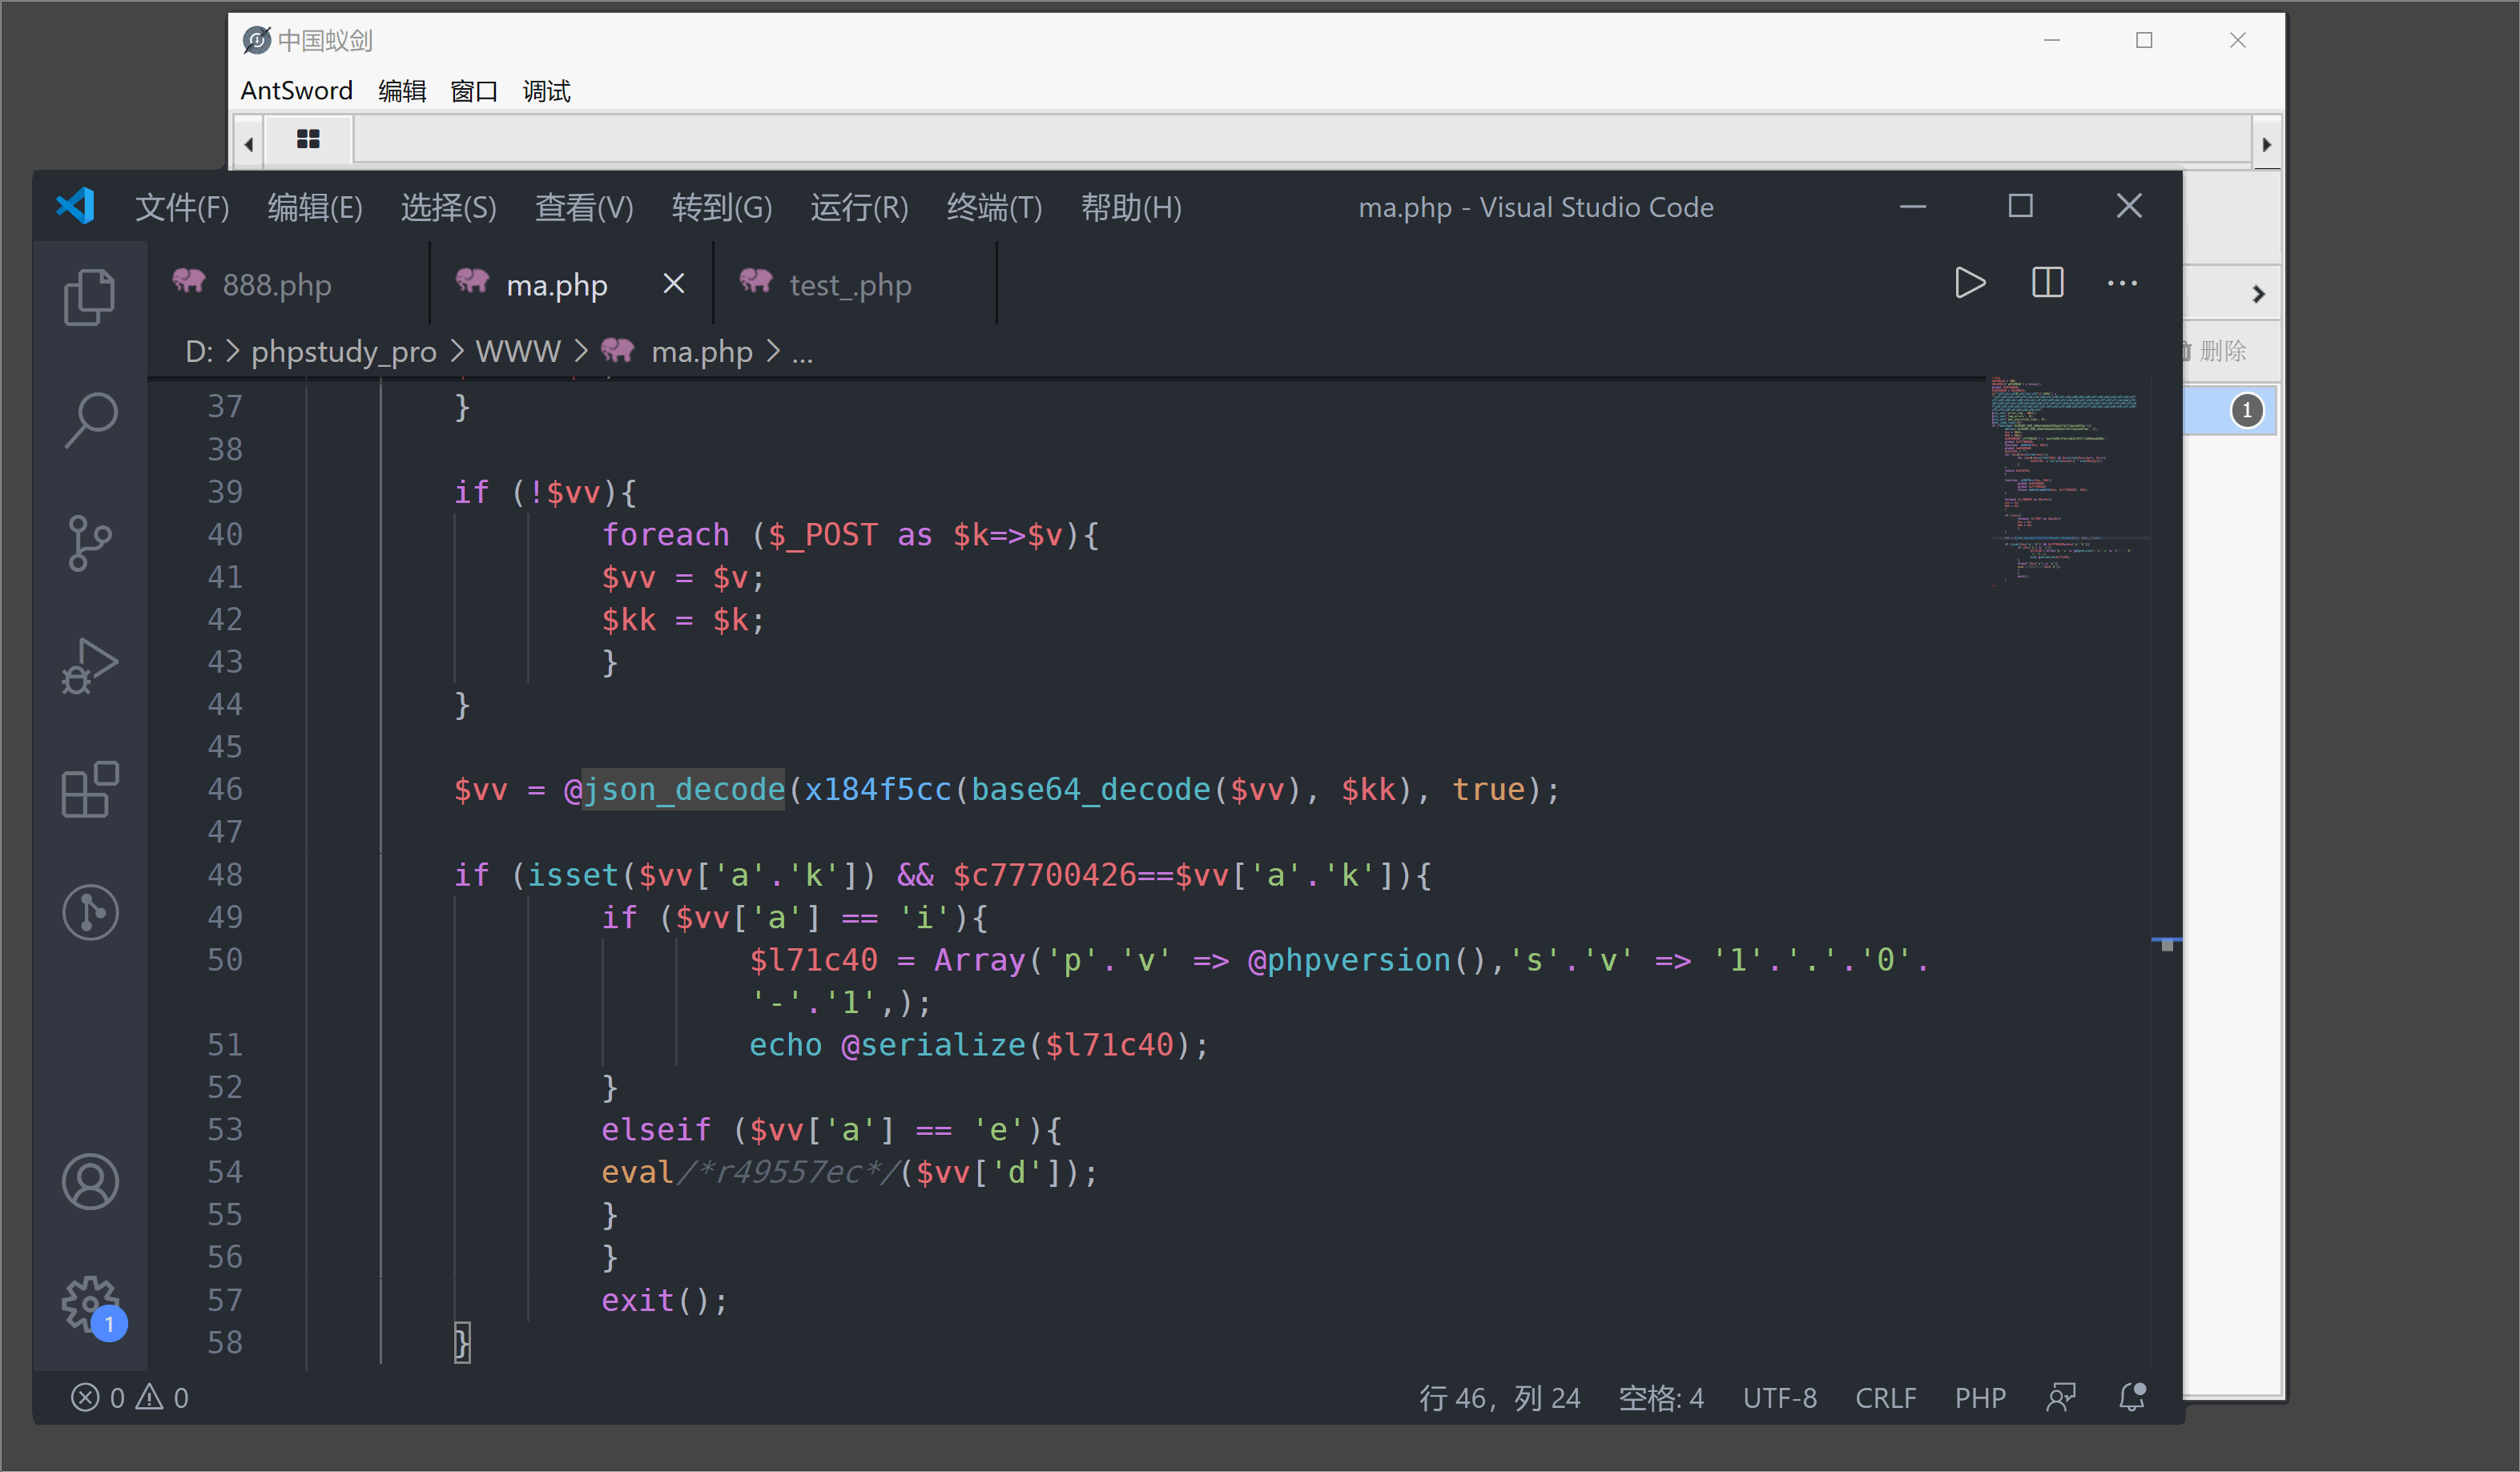Switch to the test_.php tab
2520x1472 pixels.
click(855, 284)
